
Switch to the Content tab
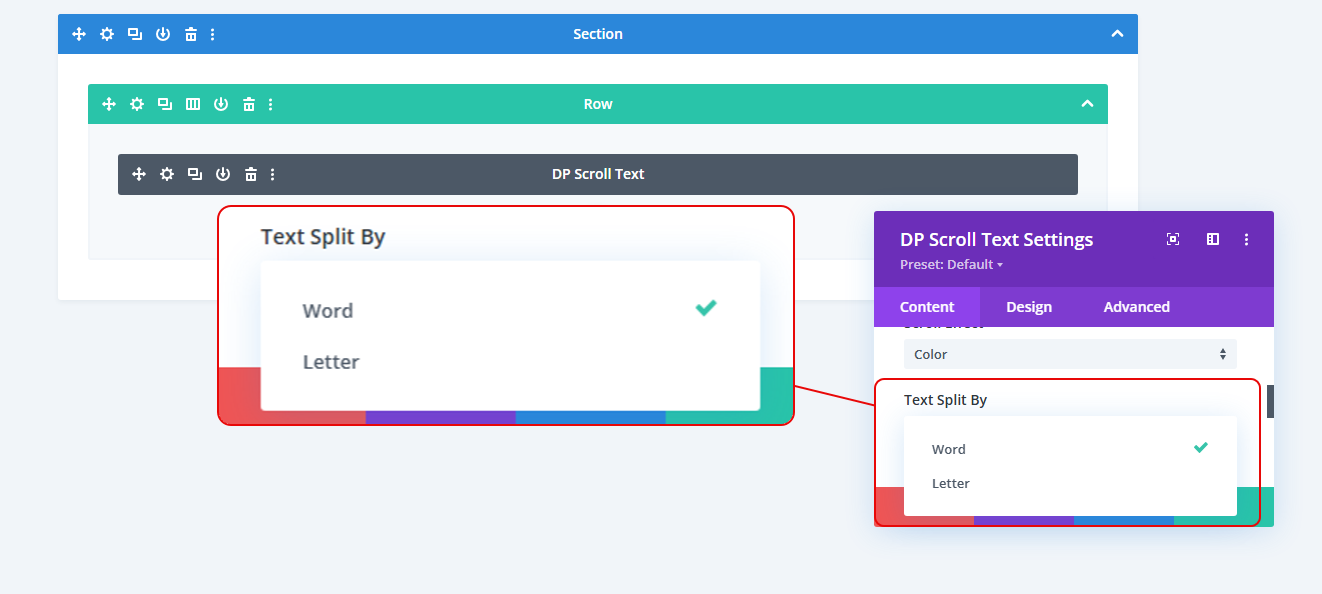click(927, 307)
